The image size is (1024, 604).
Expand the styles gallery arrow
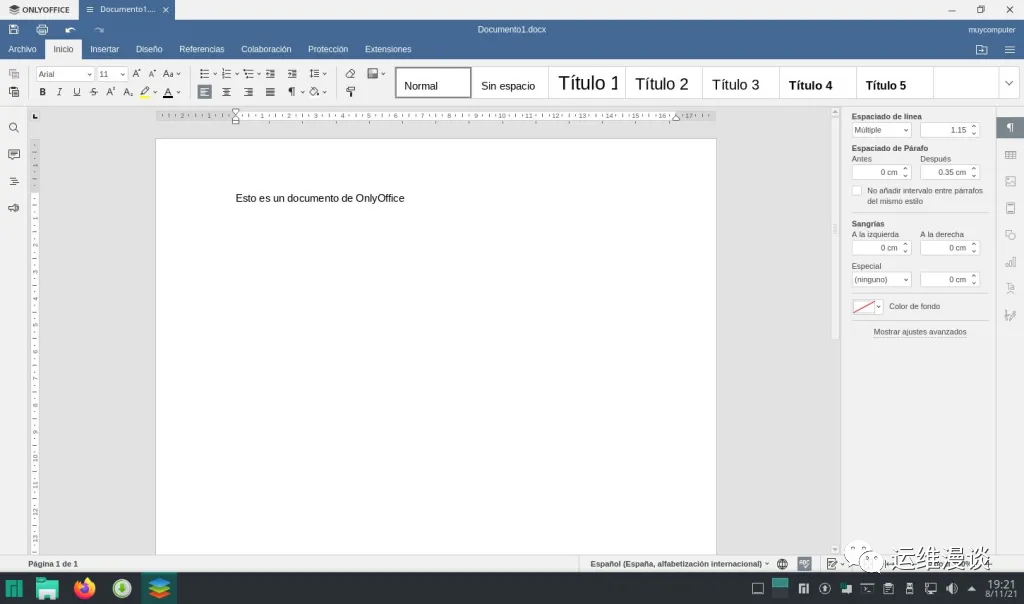[1008, 83]
